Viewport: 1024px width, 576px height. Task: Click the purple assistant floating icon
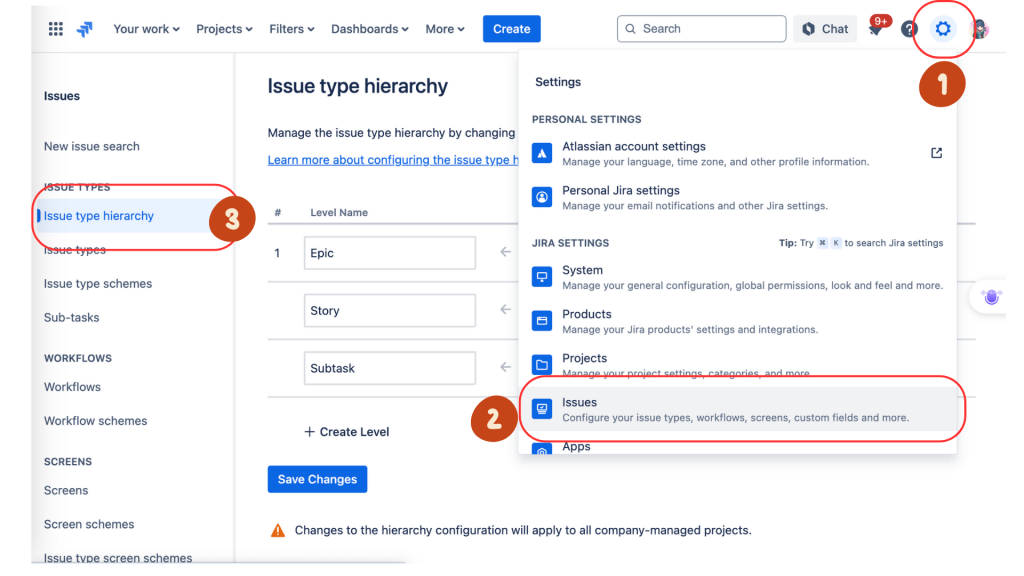point(991,297)
